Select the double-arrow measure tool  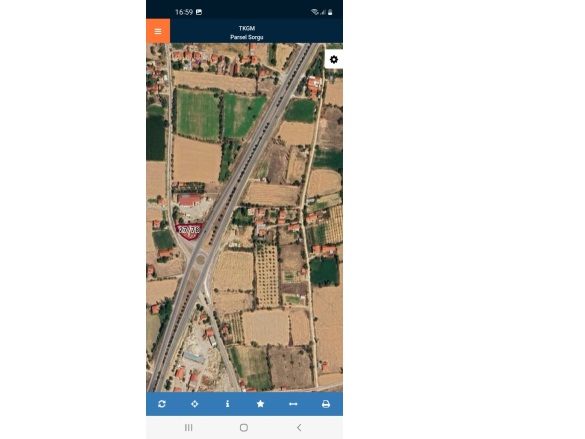click(x=293, y=404)
